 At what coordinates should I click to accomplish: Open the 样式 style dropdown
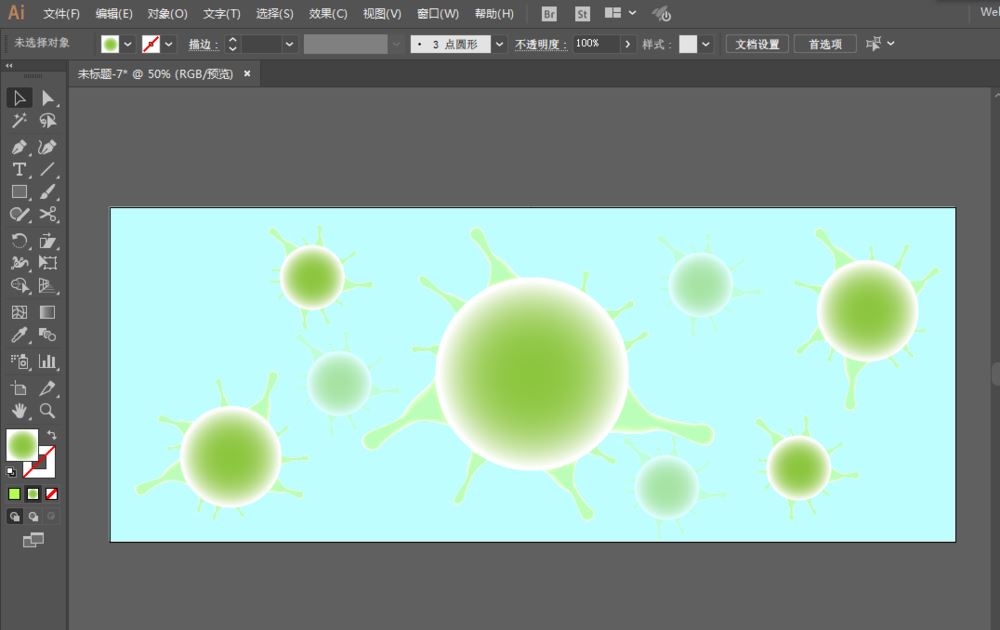pyautogui.click(x=706, y=43)
